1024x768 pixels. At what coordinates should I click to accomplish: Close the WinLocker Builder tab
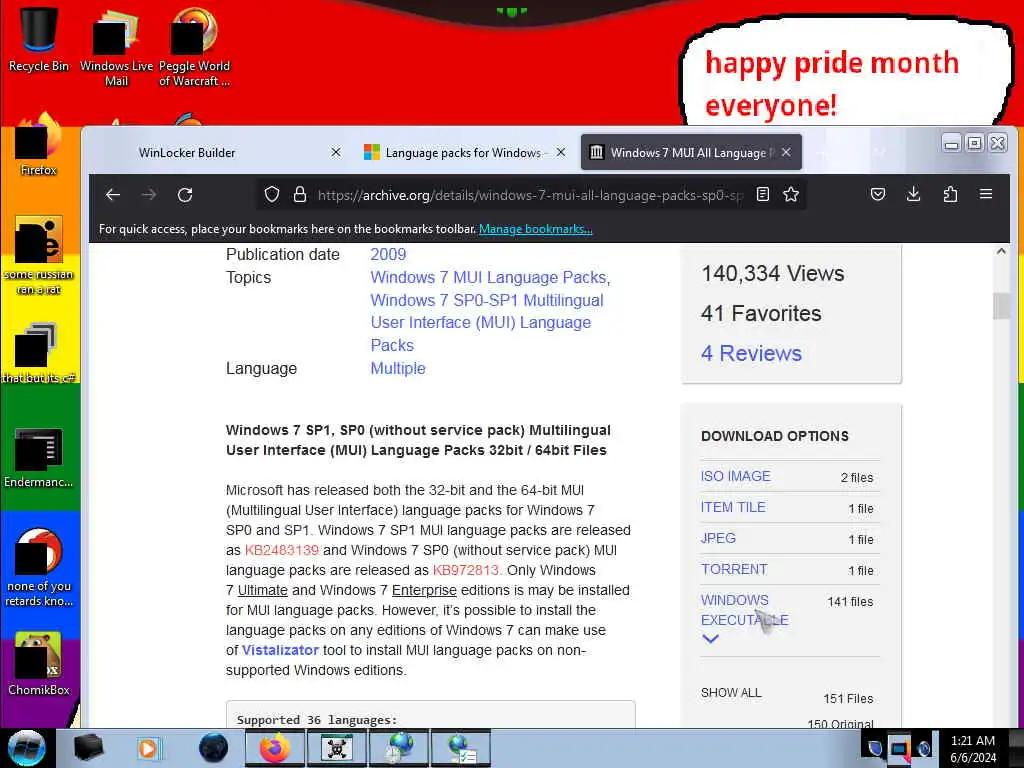point(336,152)
